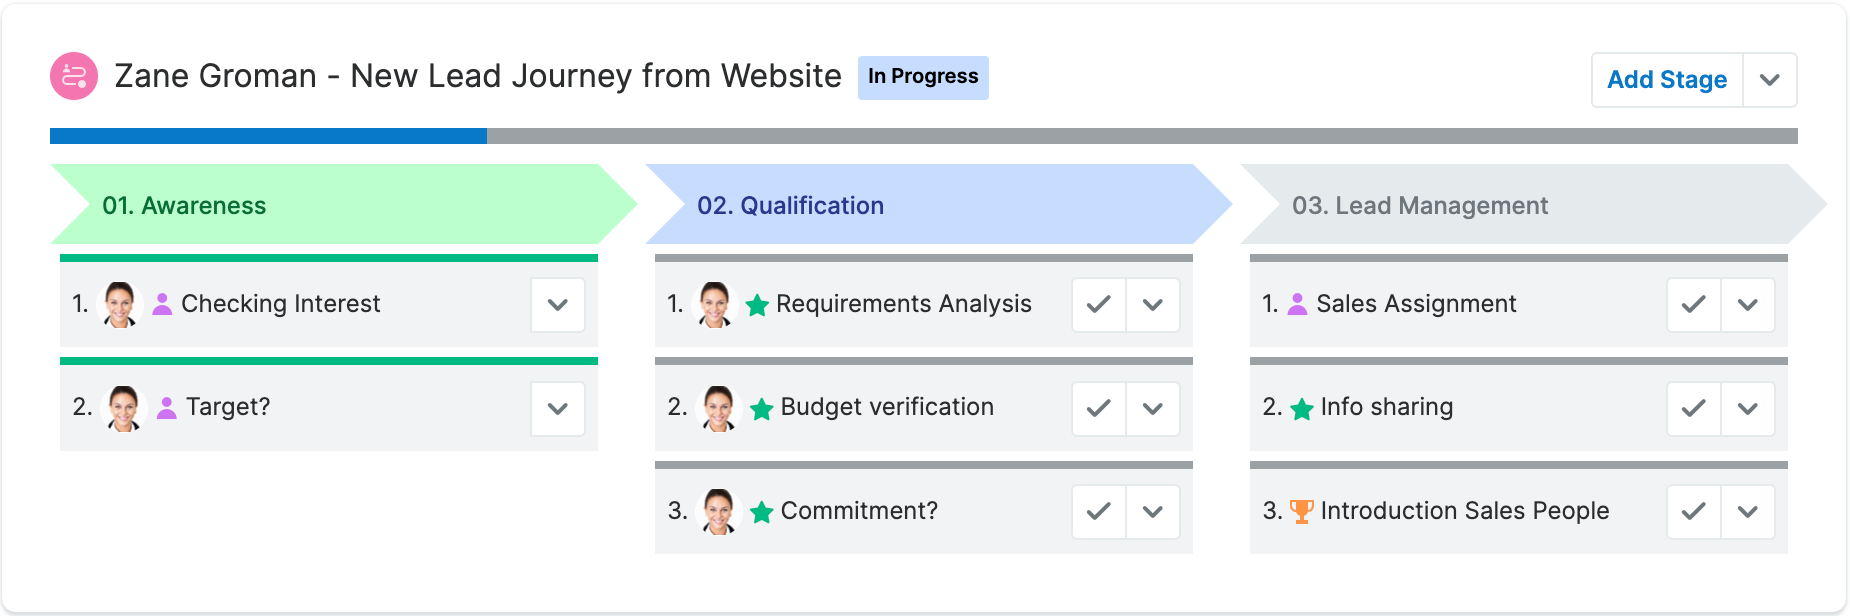Open the Budget verification step dropdown
Viewport: 1850px width, 616px height.
pyautogui.click(x=1153, y=408)
